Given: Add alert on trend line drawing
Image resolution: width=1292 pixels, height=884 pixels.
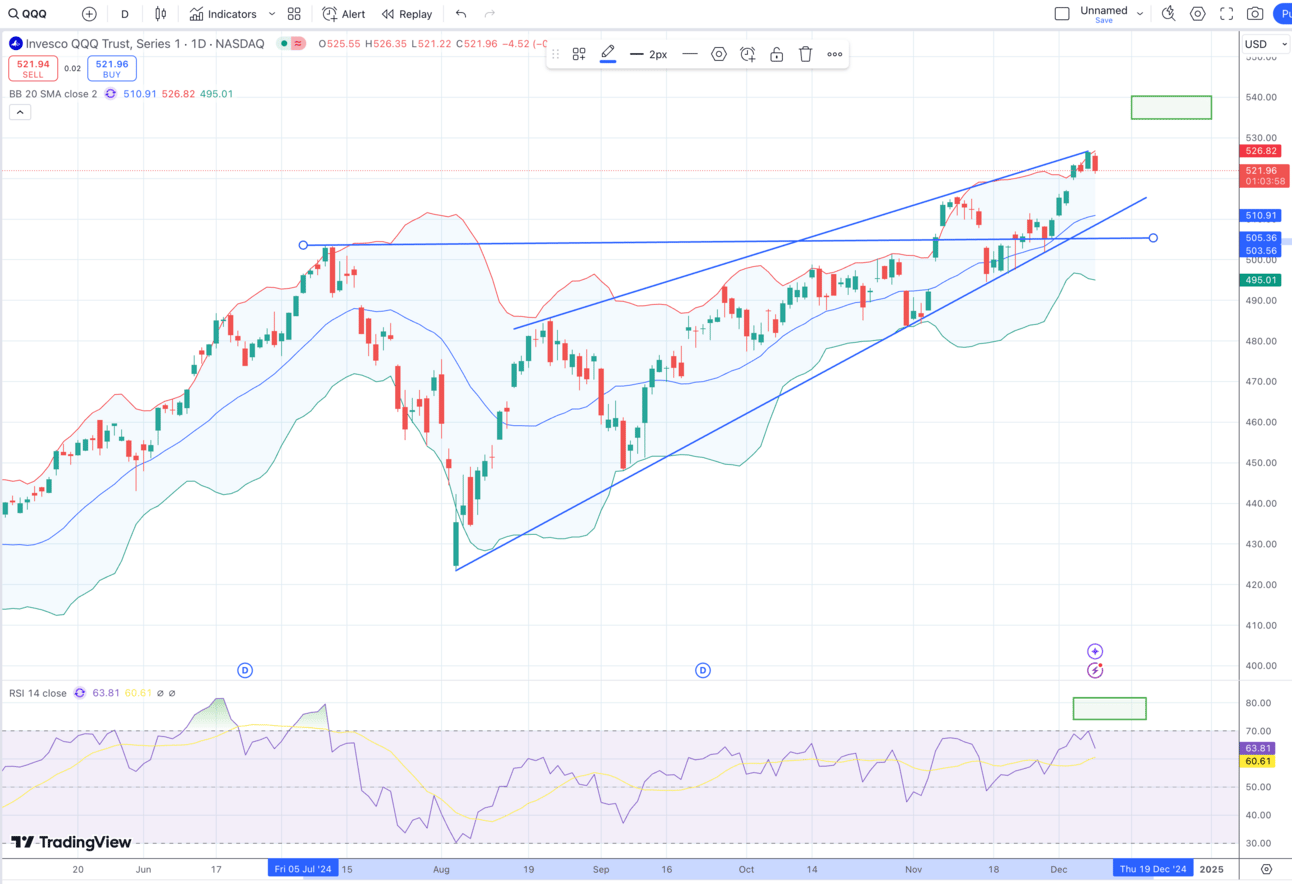Looking at the screenshot, I should 748,54.
